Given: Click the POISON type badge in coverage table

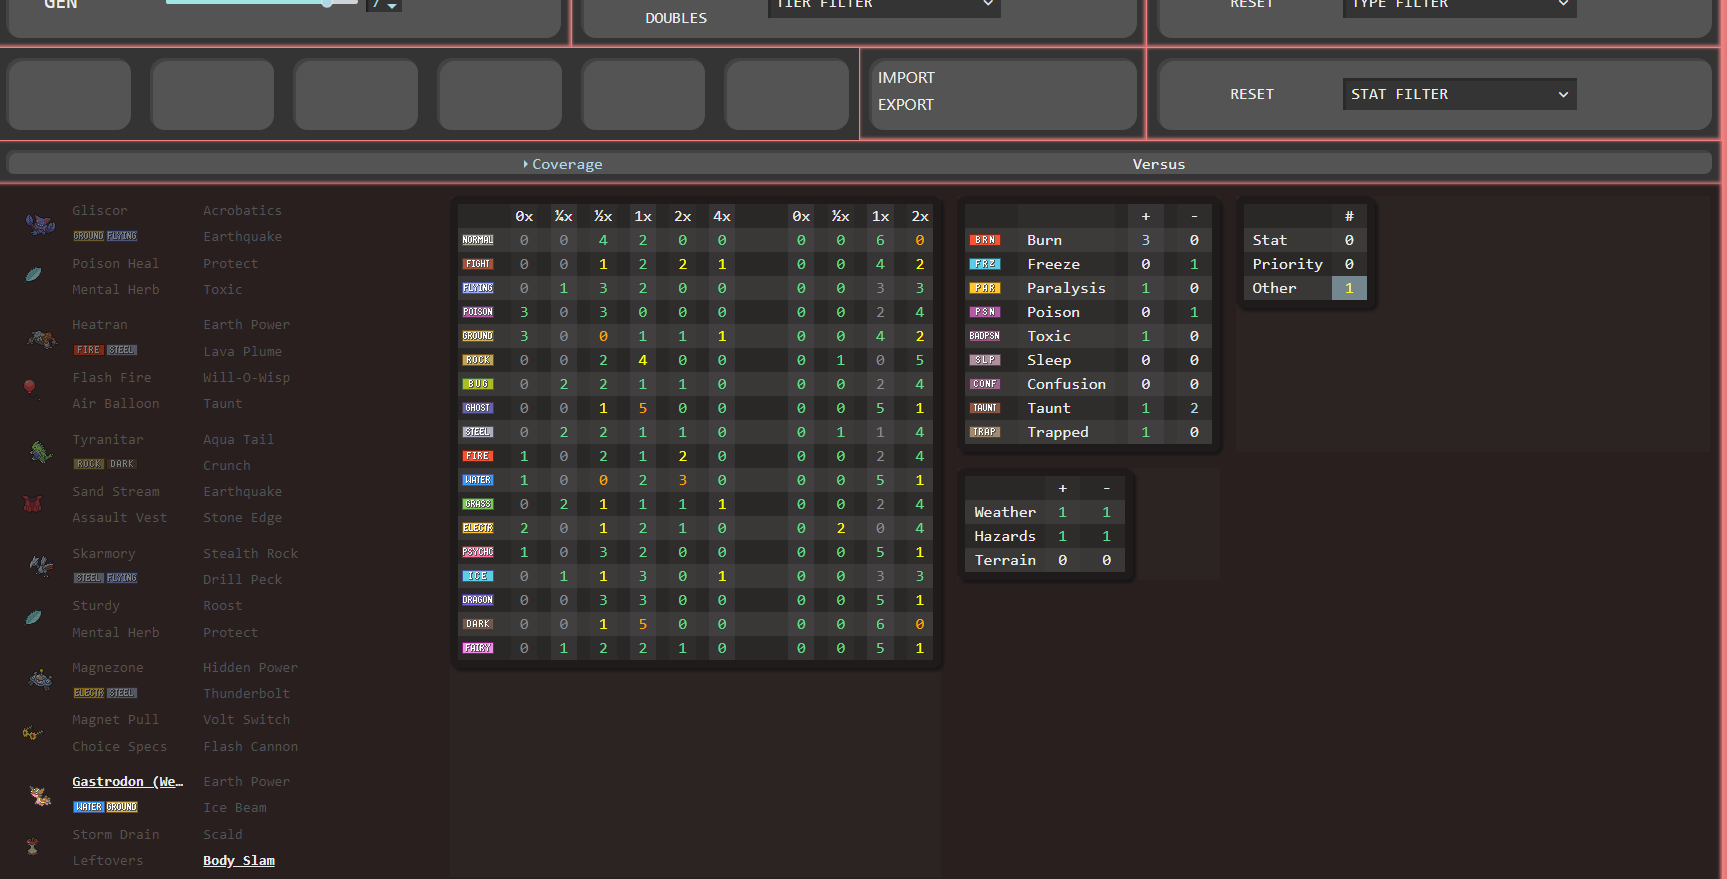Looking at the screenshot, I should (478, 312).
